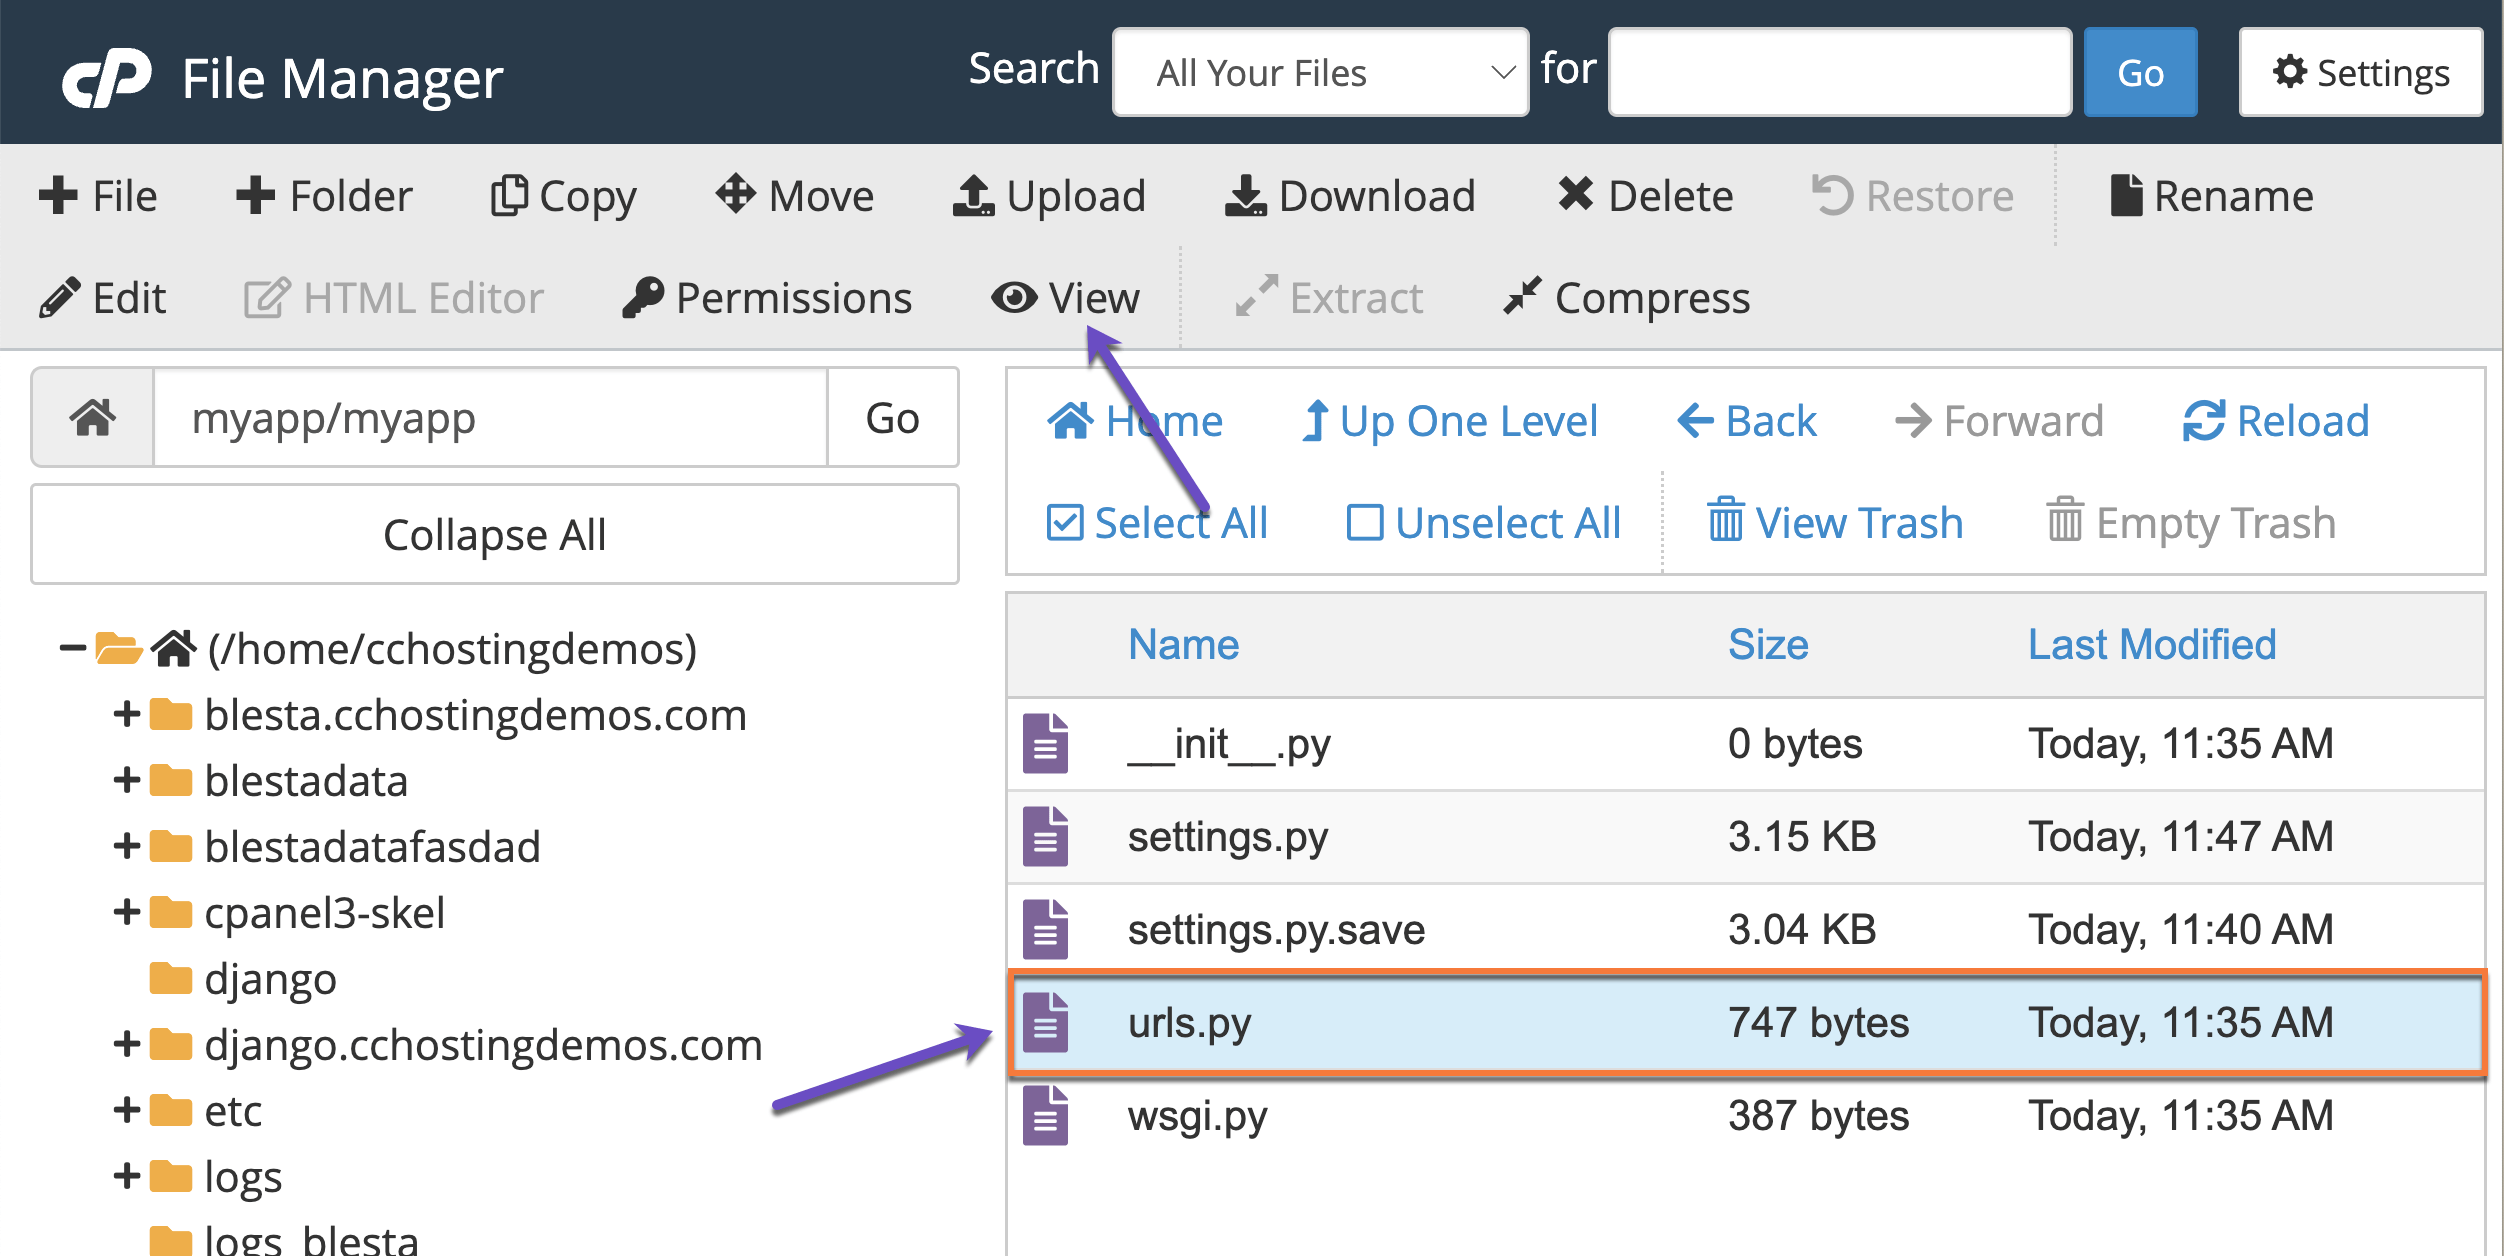Image resolution: width=2504 pixels, height=1256 pixels.
Task: Expand the blesta.cchostingdemos.com folder
Action: coord(125,714)
